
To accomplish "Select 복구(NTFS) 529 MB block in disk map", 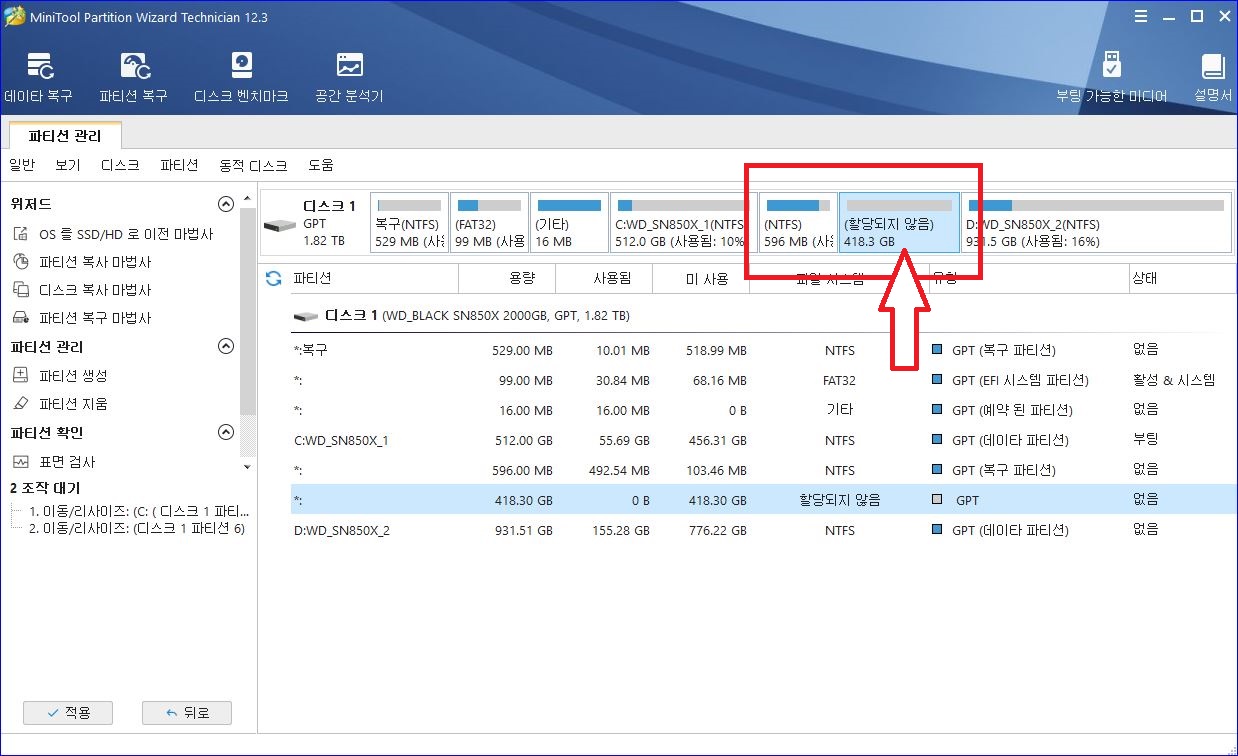I will pos(410,222).
